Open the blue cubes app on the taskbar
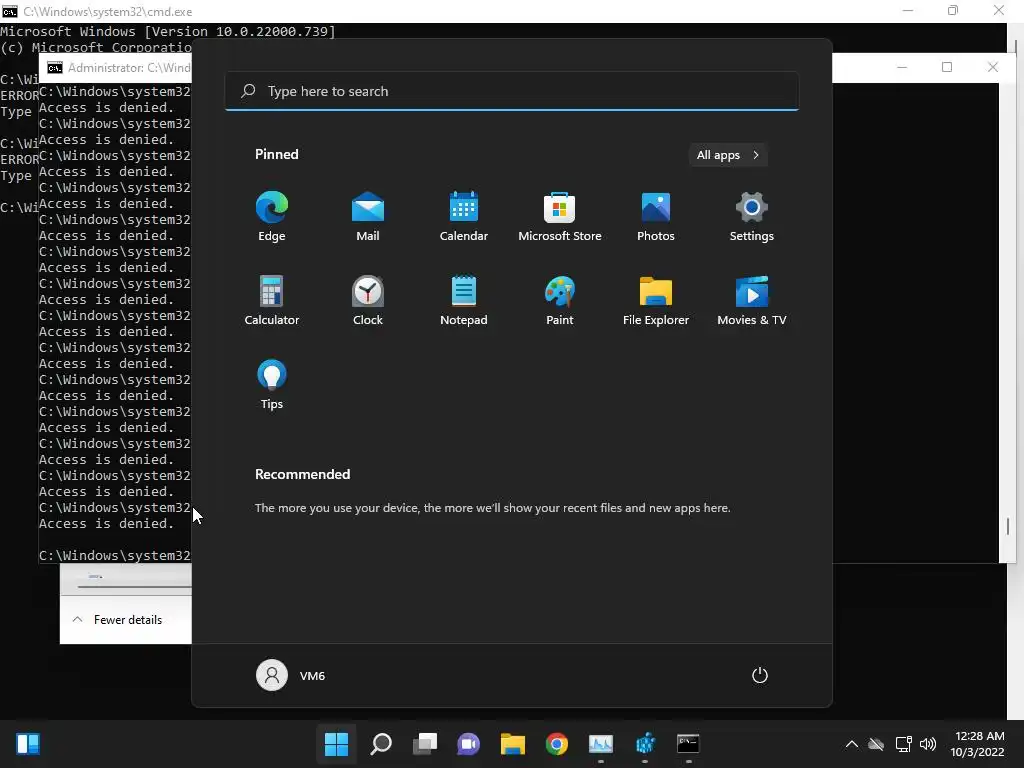Viewport: 1024px width, 768px height. [645, 744]
